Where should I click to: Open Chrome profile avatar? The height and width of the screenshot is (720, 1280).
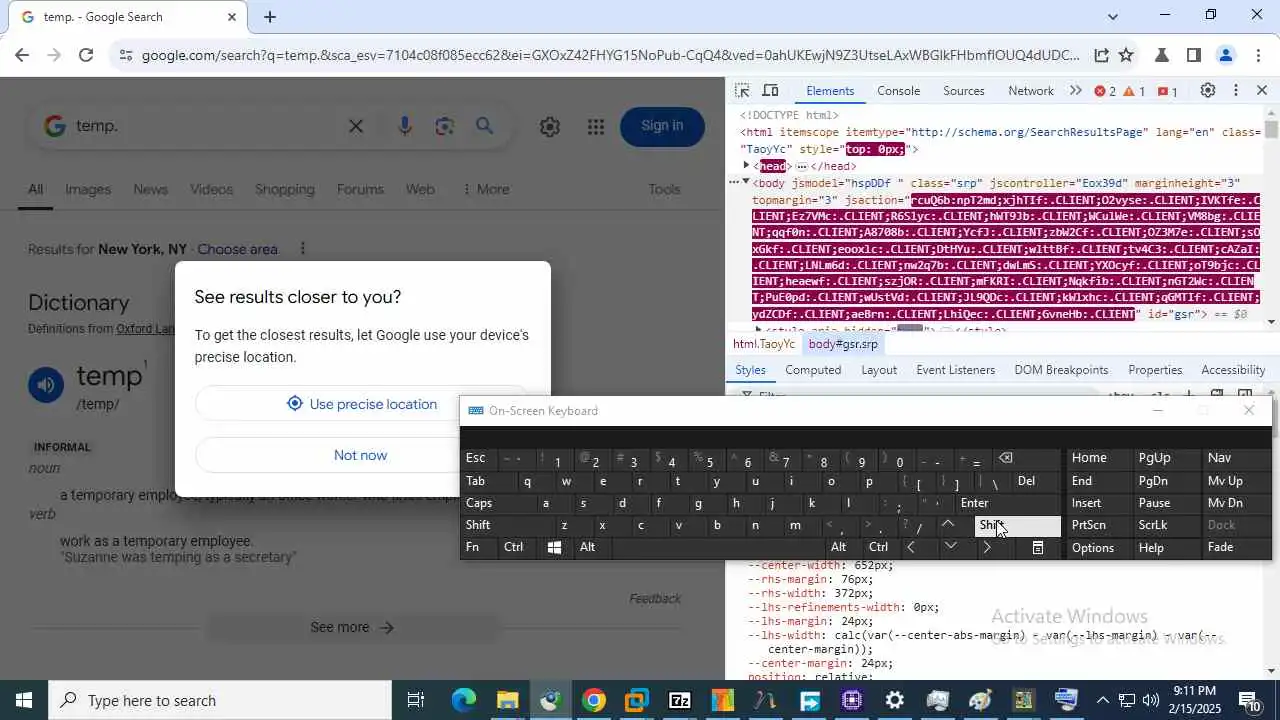1226,55
